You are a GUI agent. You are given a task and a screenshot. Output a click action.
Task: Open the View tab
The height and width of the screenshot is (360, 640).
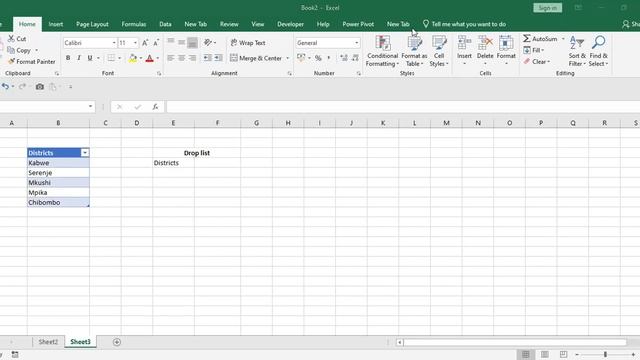pos(258,24)
